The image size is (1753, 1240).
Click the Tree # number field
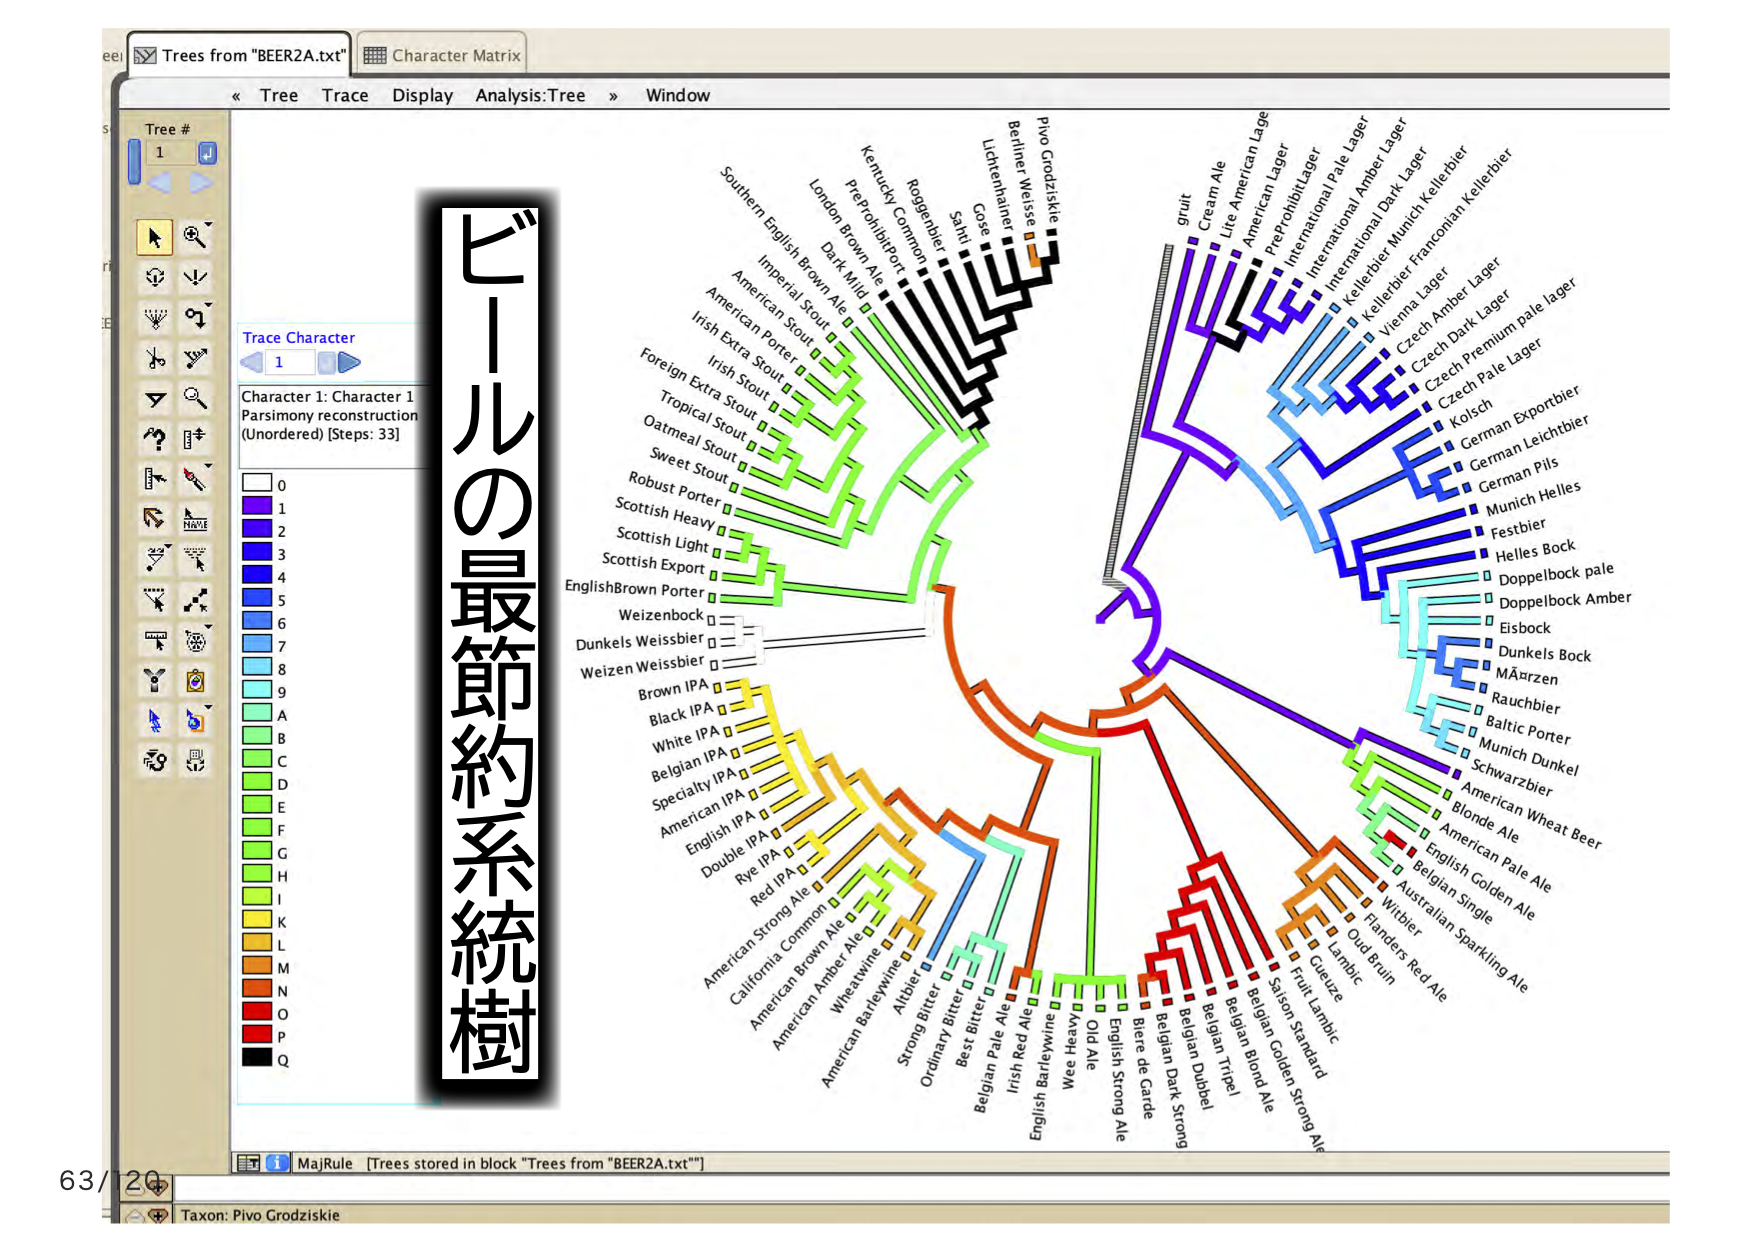pos(171,153)
